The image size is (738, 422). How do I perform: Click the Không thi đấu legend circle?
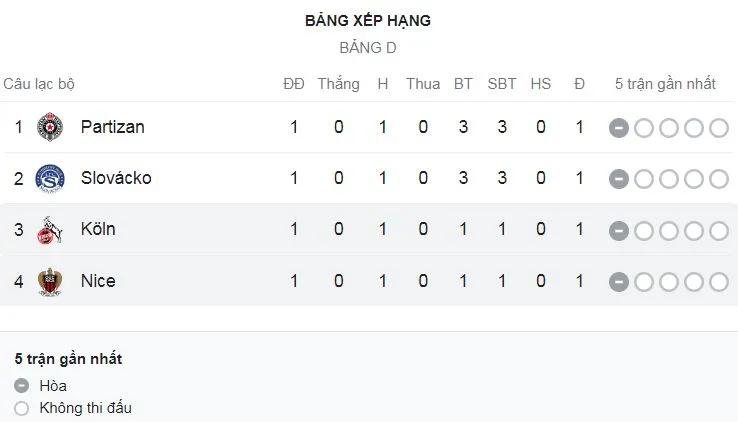pos(22,408)
